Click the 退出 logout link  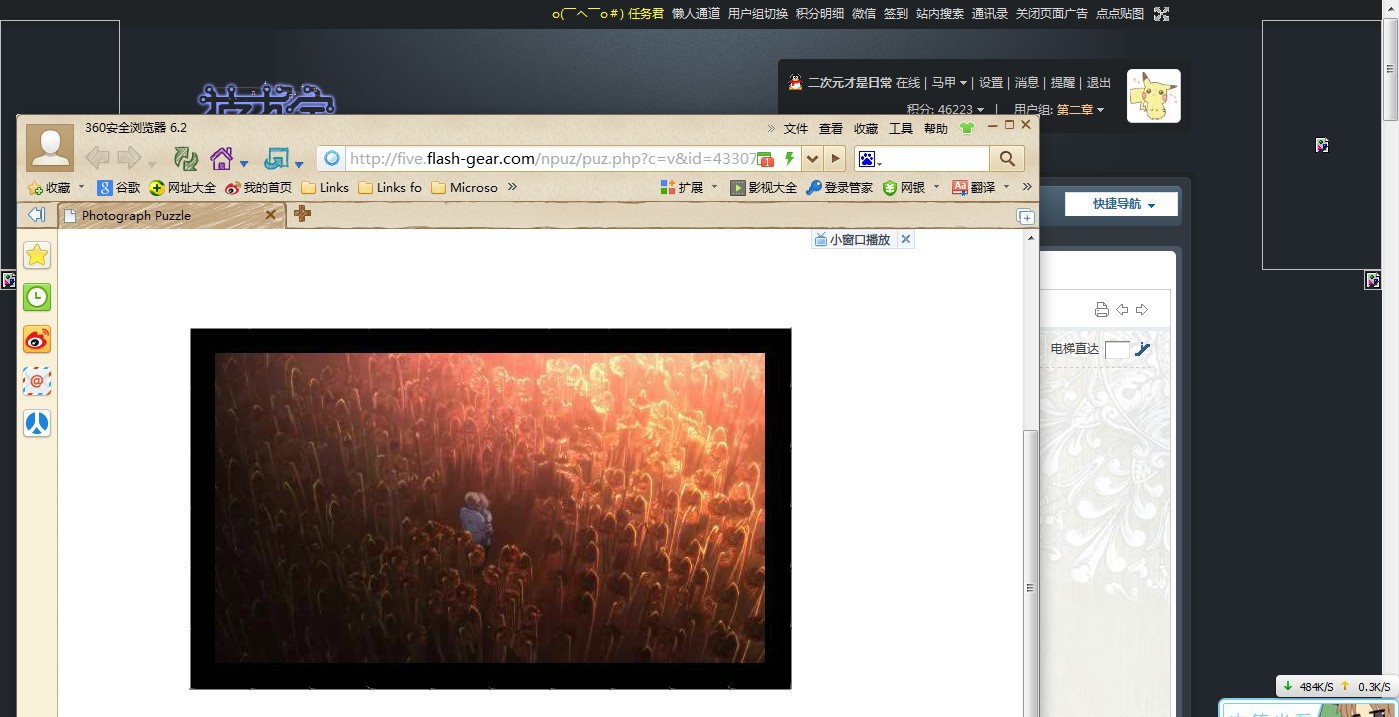(1098, 83)
